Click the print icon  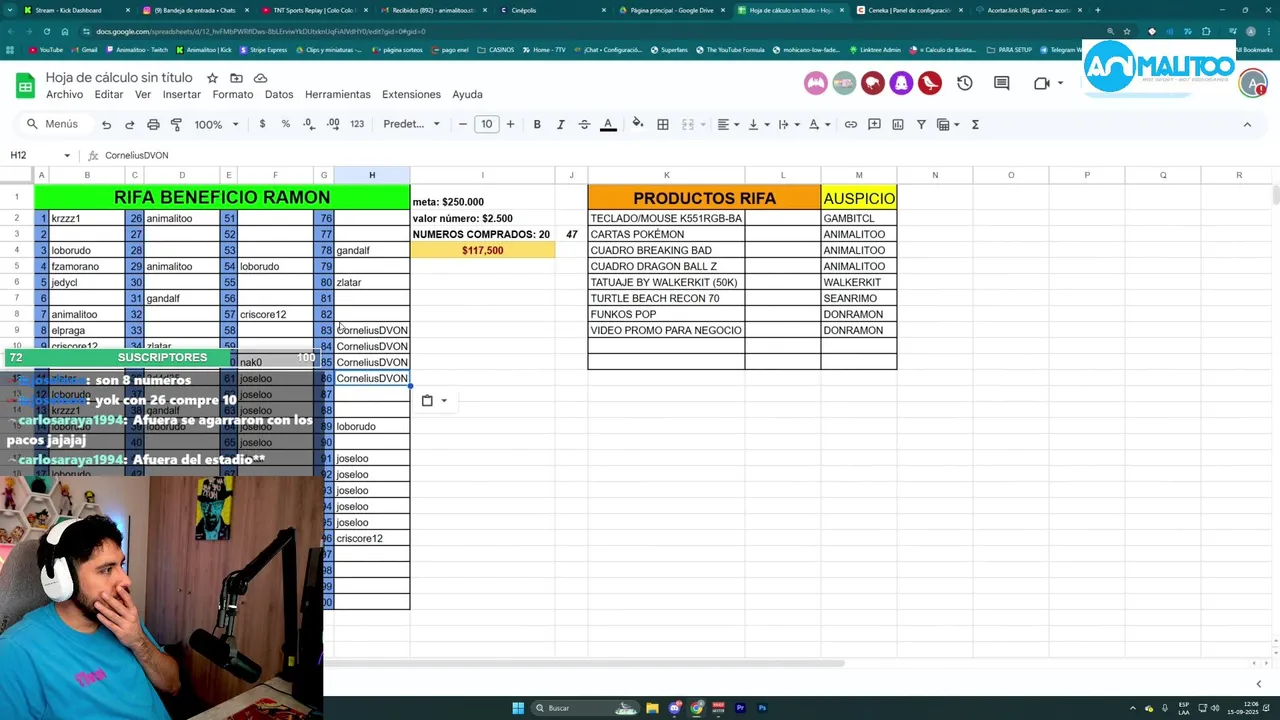point(153,124)
